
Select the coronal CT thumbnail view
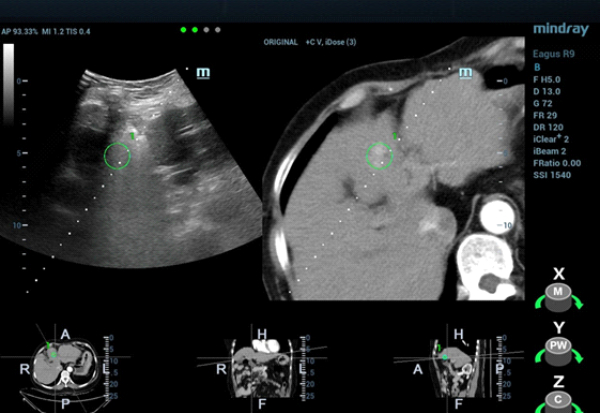coord(262,367)
